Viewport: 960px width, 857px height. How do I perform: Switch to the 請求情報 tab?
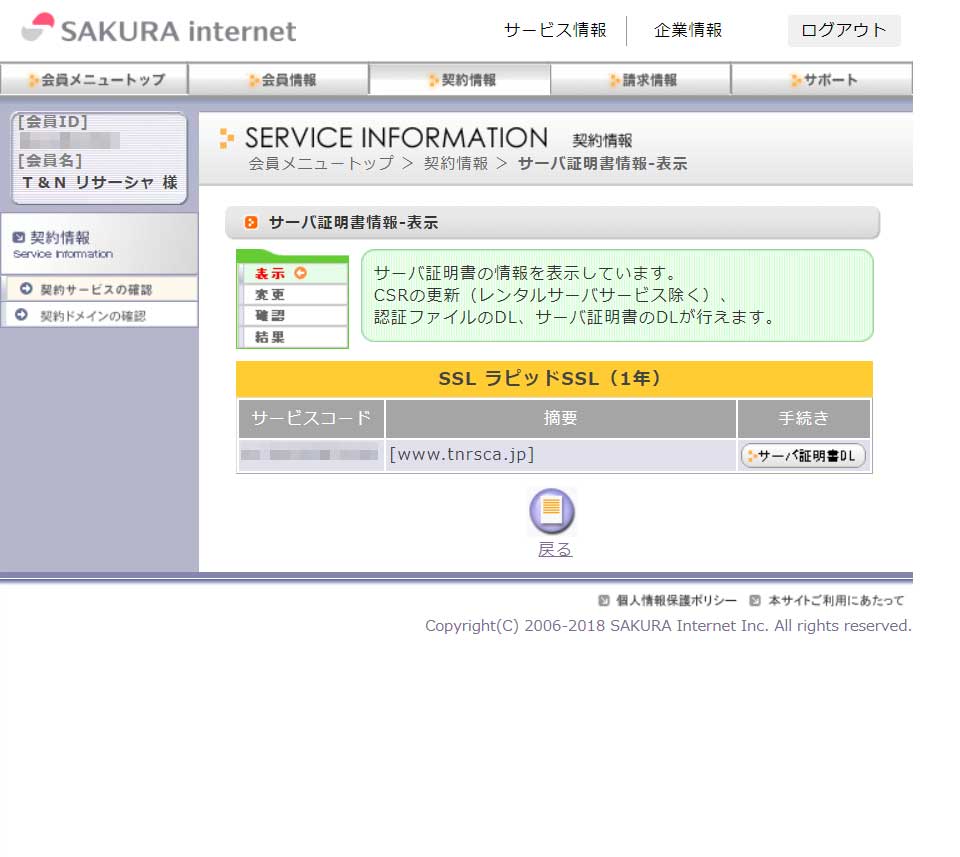click(x=641, y=80)
